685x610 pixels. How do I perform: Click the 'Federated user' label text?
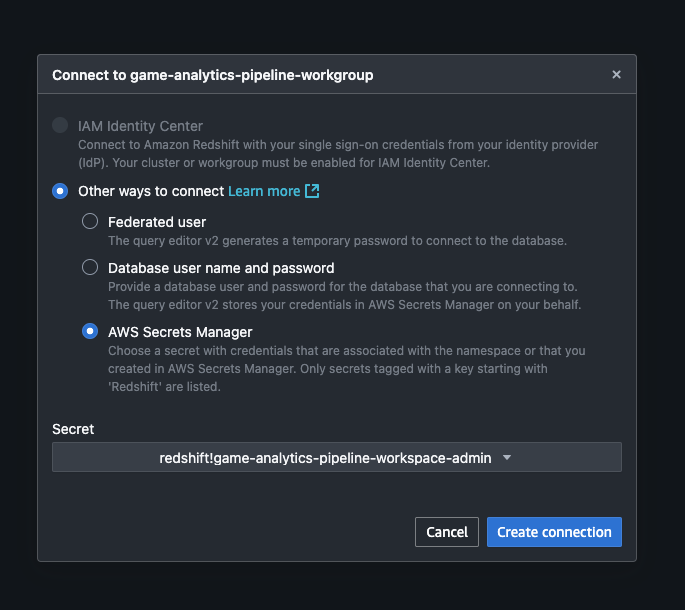pyautogui.click(x=157, y=222)
